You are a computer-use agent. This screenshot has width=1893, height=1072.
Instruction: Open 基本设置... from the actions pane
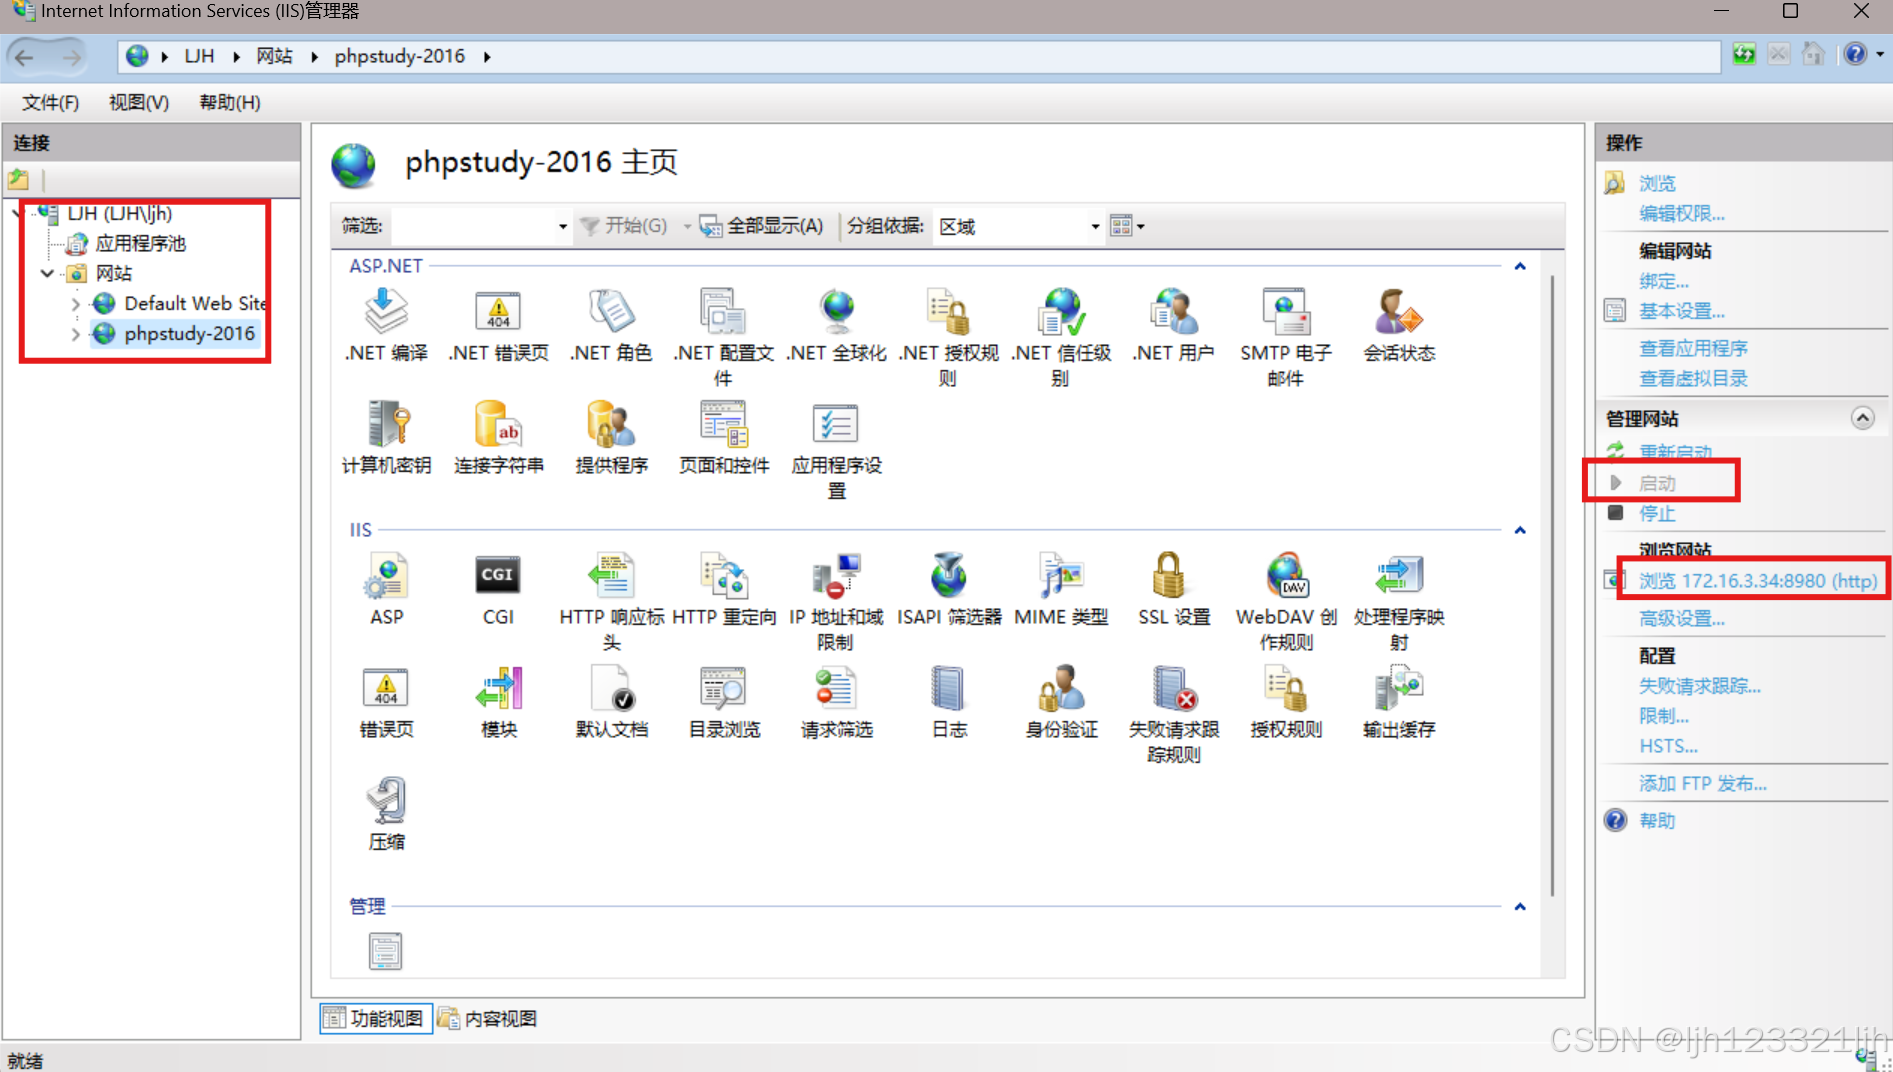click(x=1681, y=311)
